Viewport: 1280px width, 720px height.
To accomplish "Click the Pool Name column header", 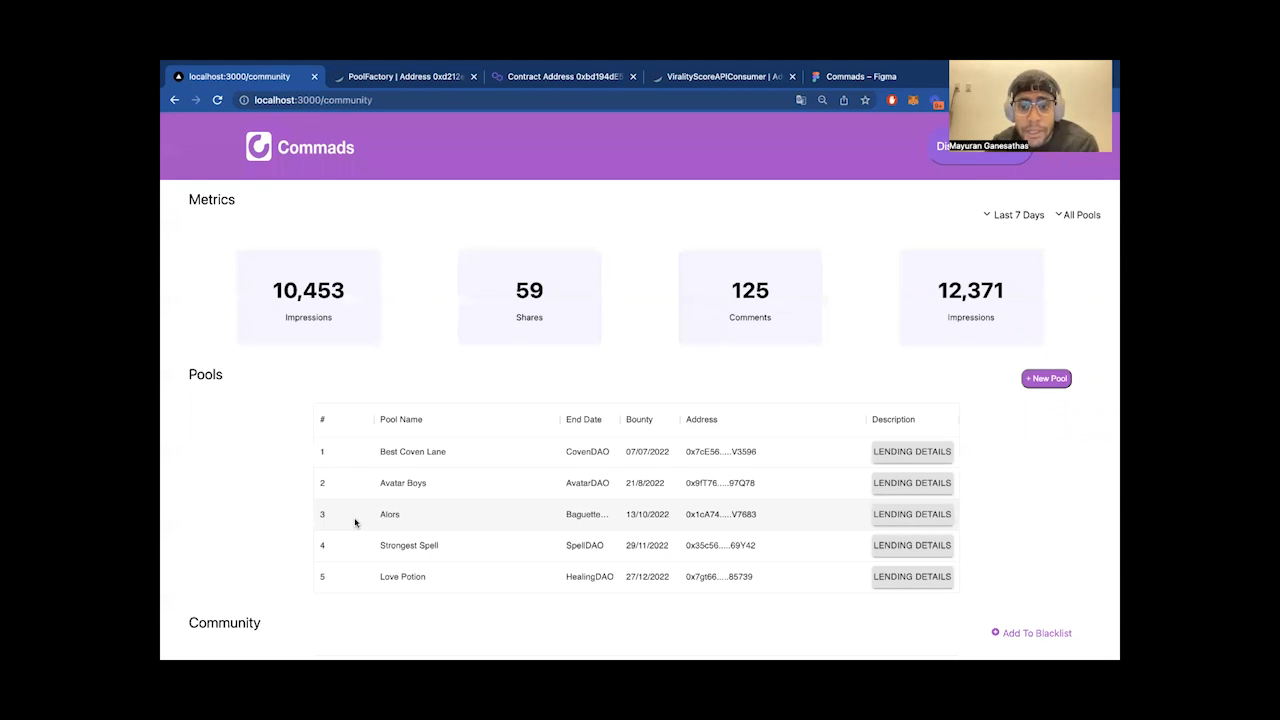I will point(401,419).
